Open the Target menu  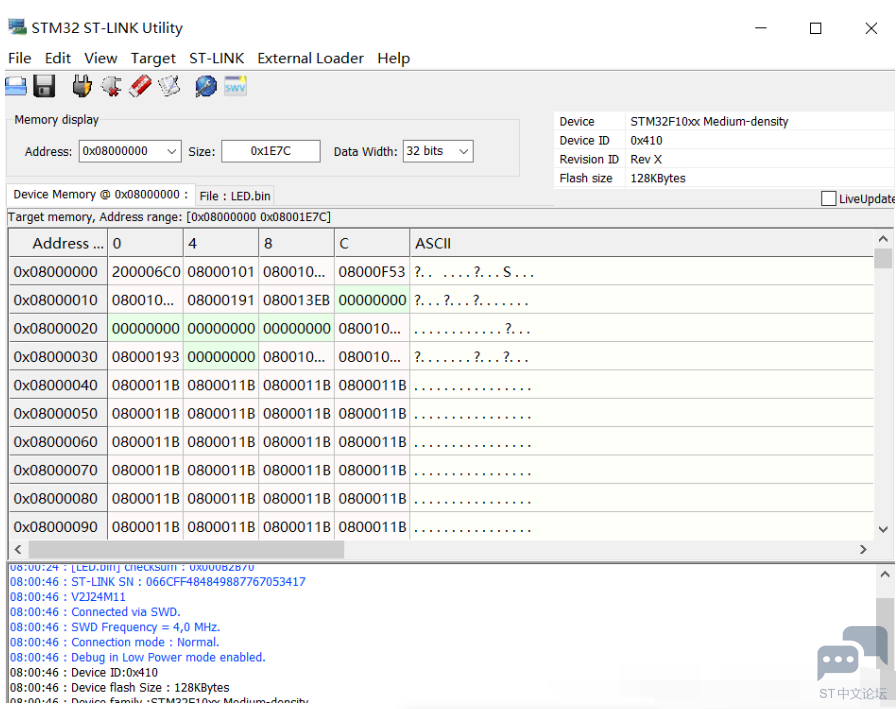(153, 58)
